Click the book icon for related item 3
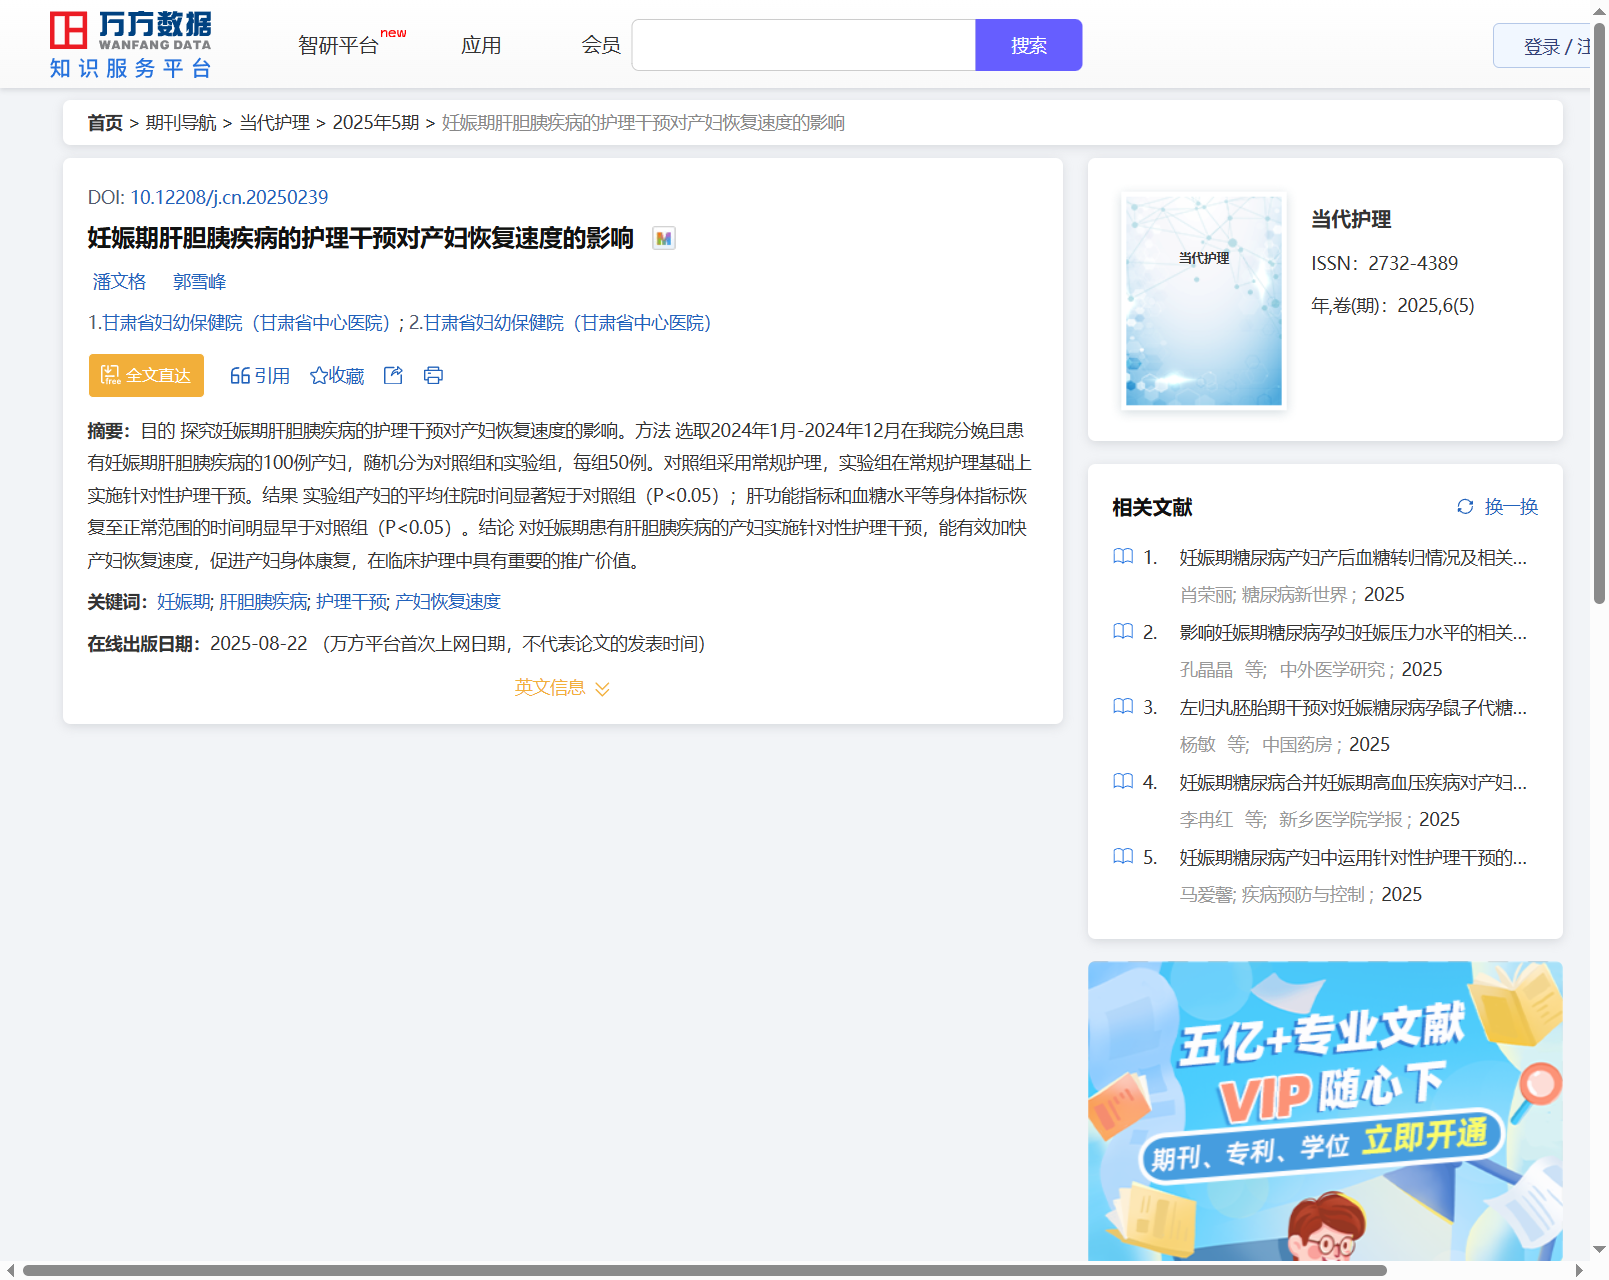Viewport: 1609px width, 1280px height. point(1123,707)
